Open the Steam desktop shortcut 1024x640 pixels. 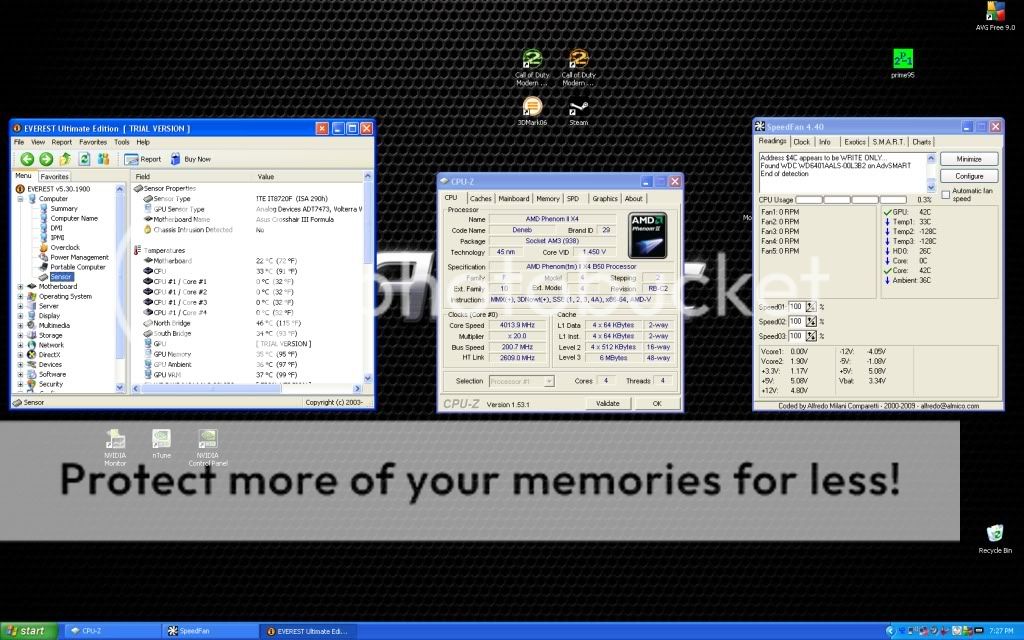[x=579, y=112]
